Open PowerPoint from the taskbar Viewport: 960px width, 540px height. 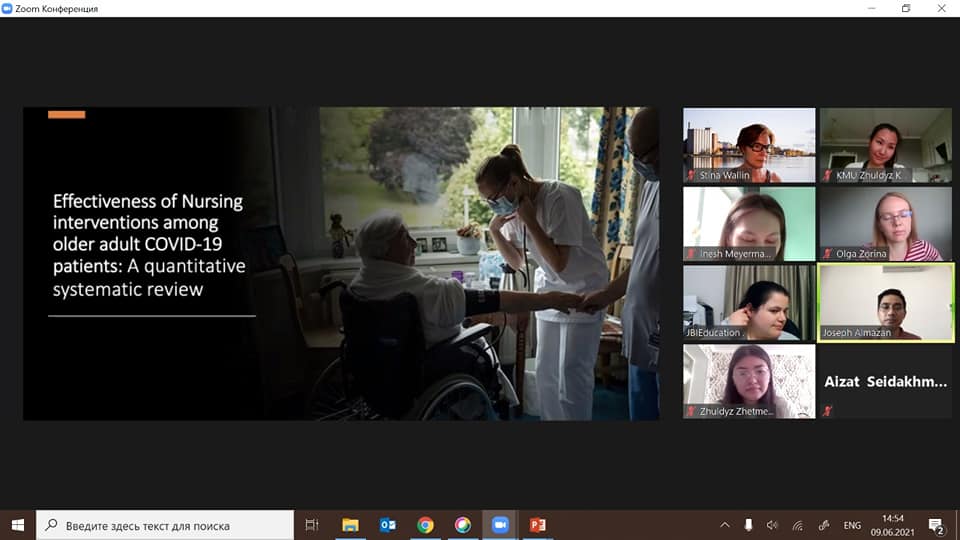point(537,525)
